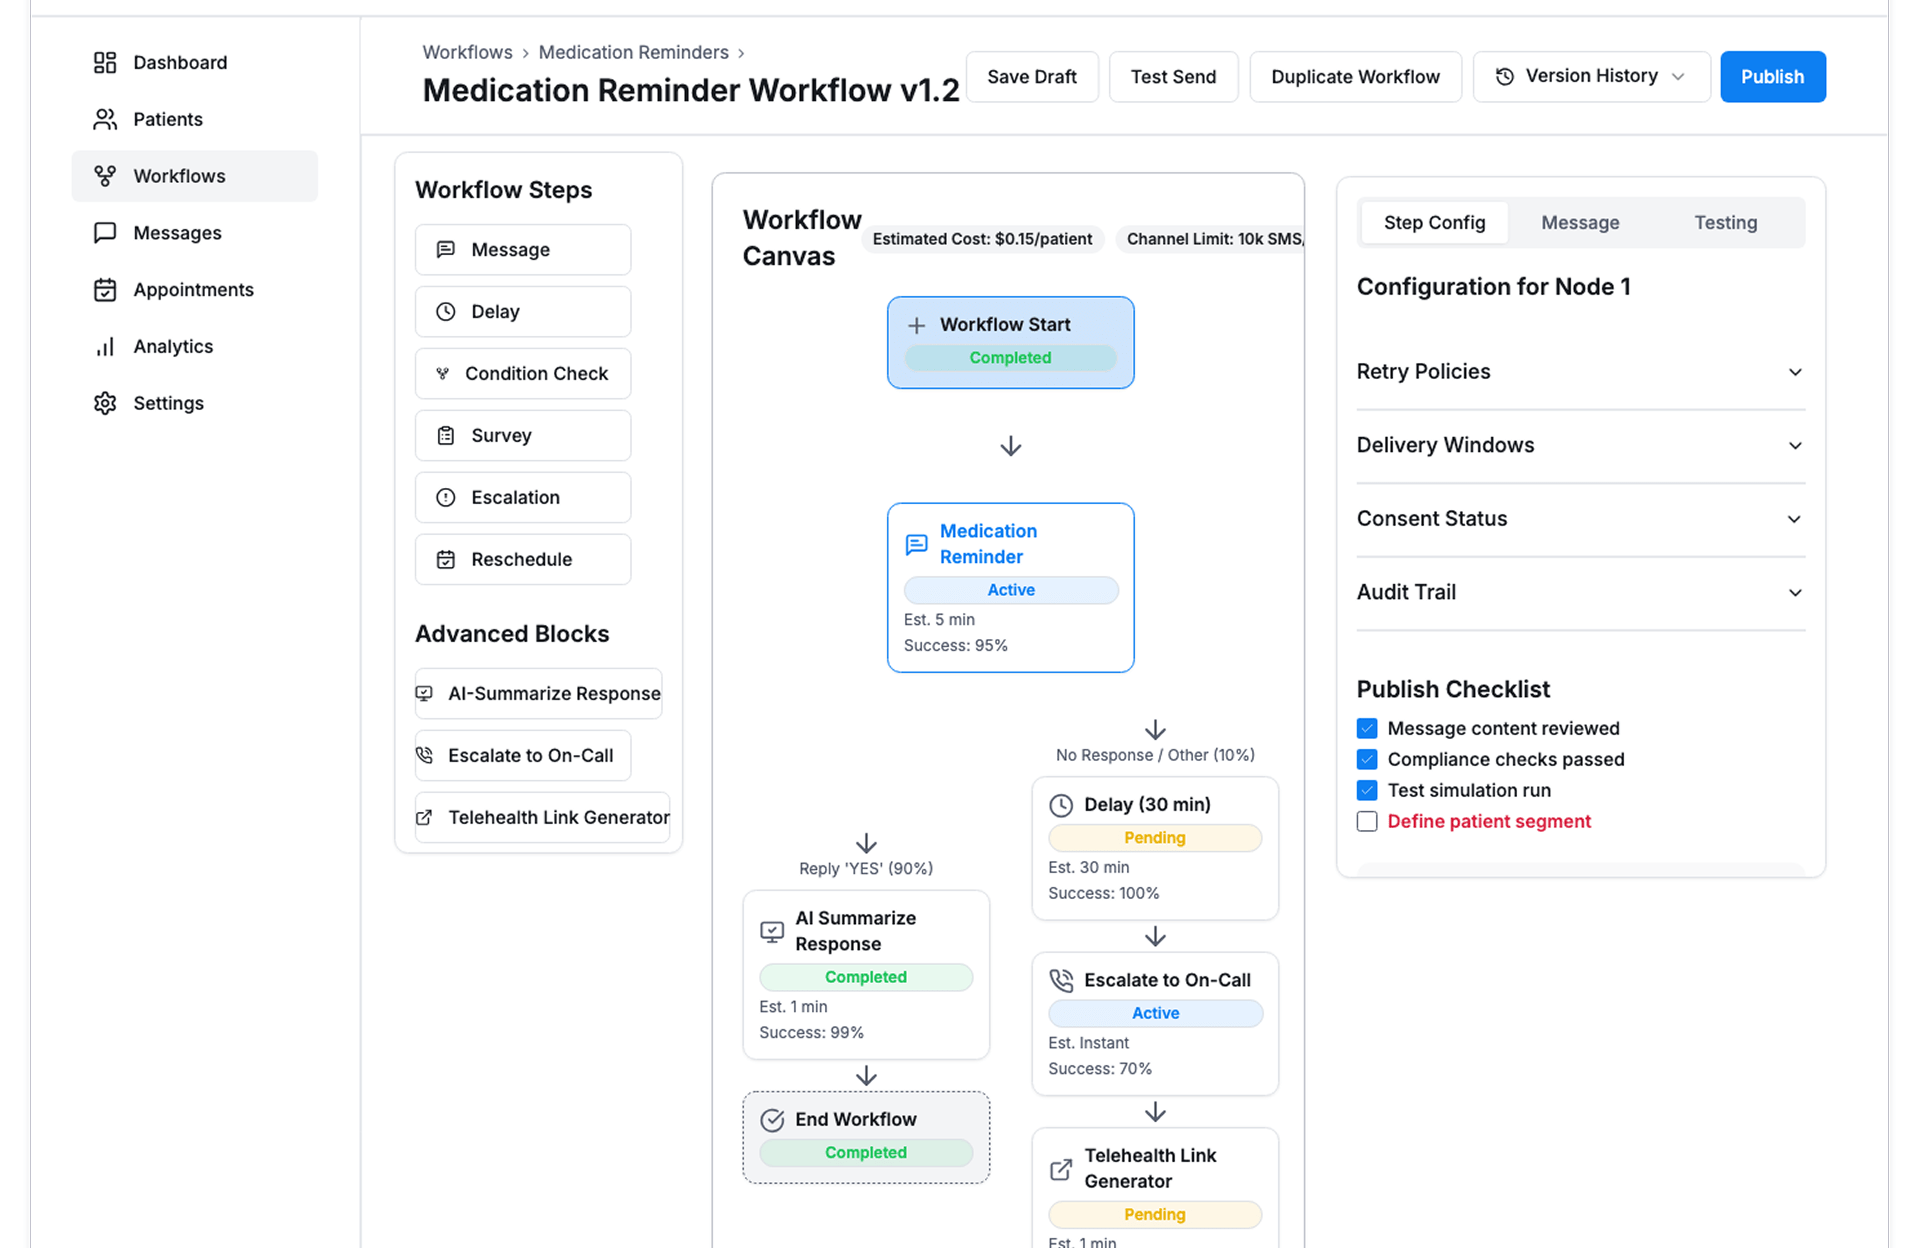Click the Patients people icon
The width and height of the screenshot is (1920, 1248).
[105, 120]
